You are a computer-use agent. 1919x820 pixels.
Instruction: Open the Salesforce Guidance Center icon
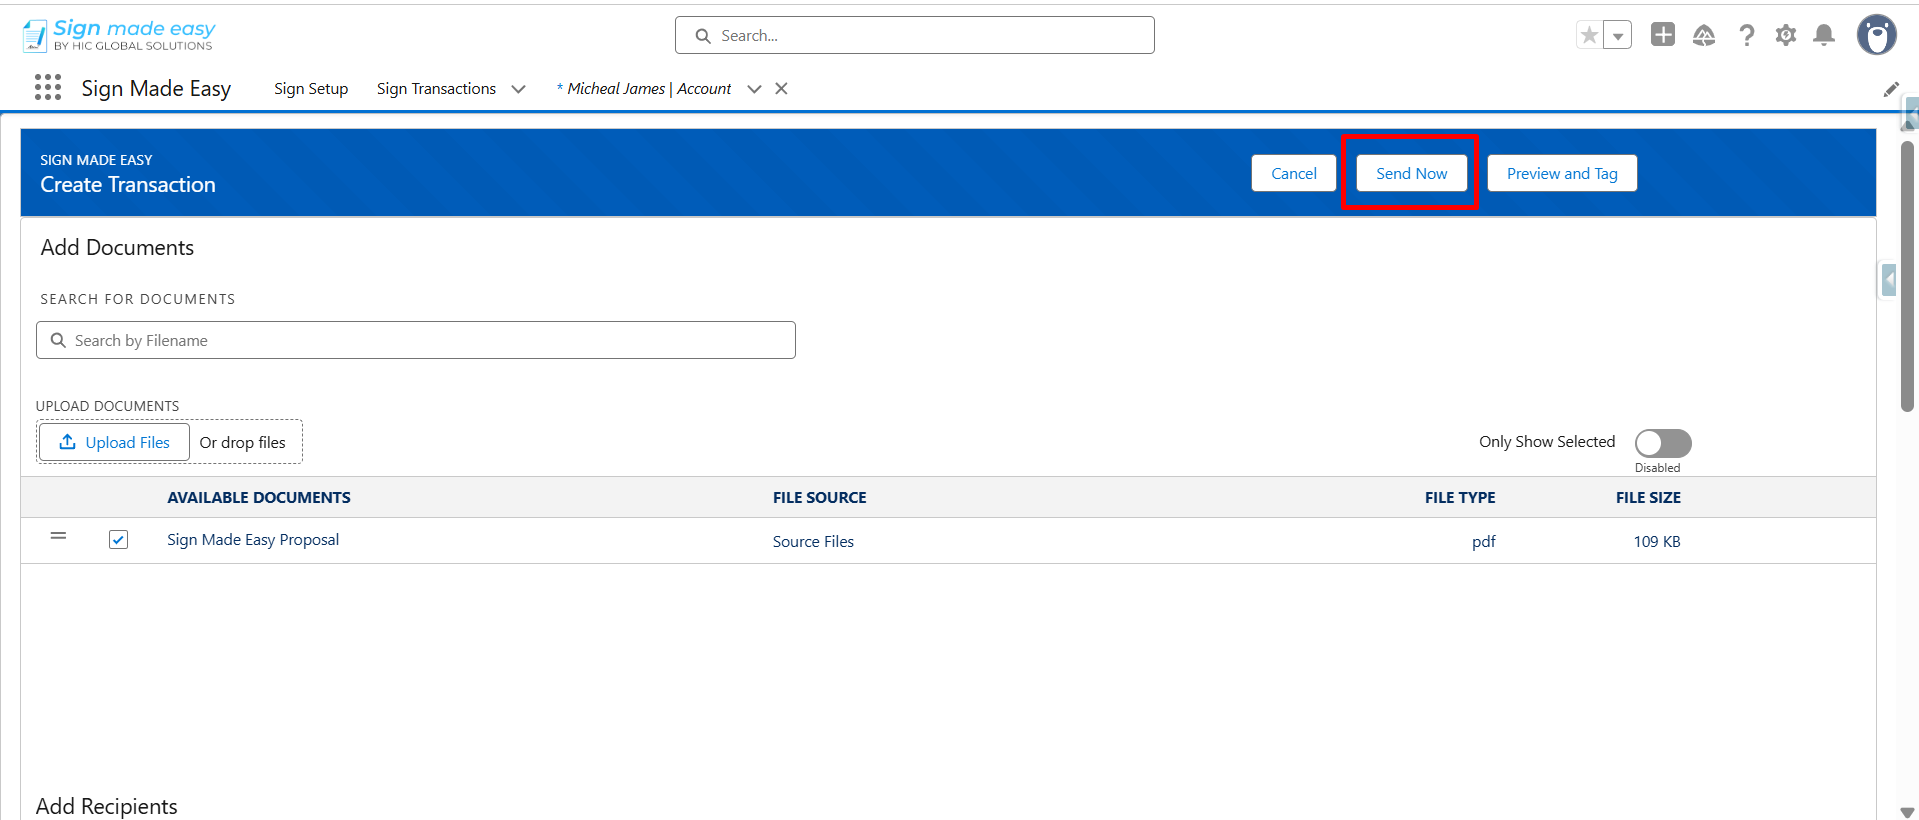pos(1704,35)
